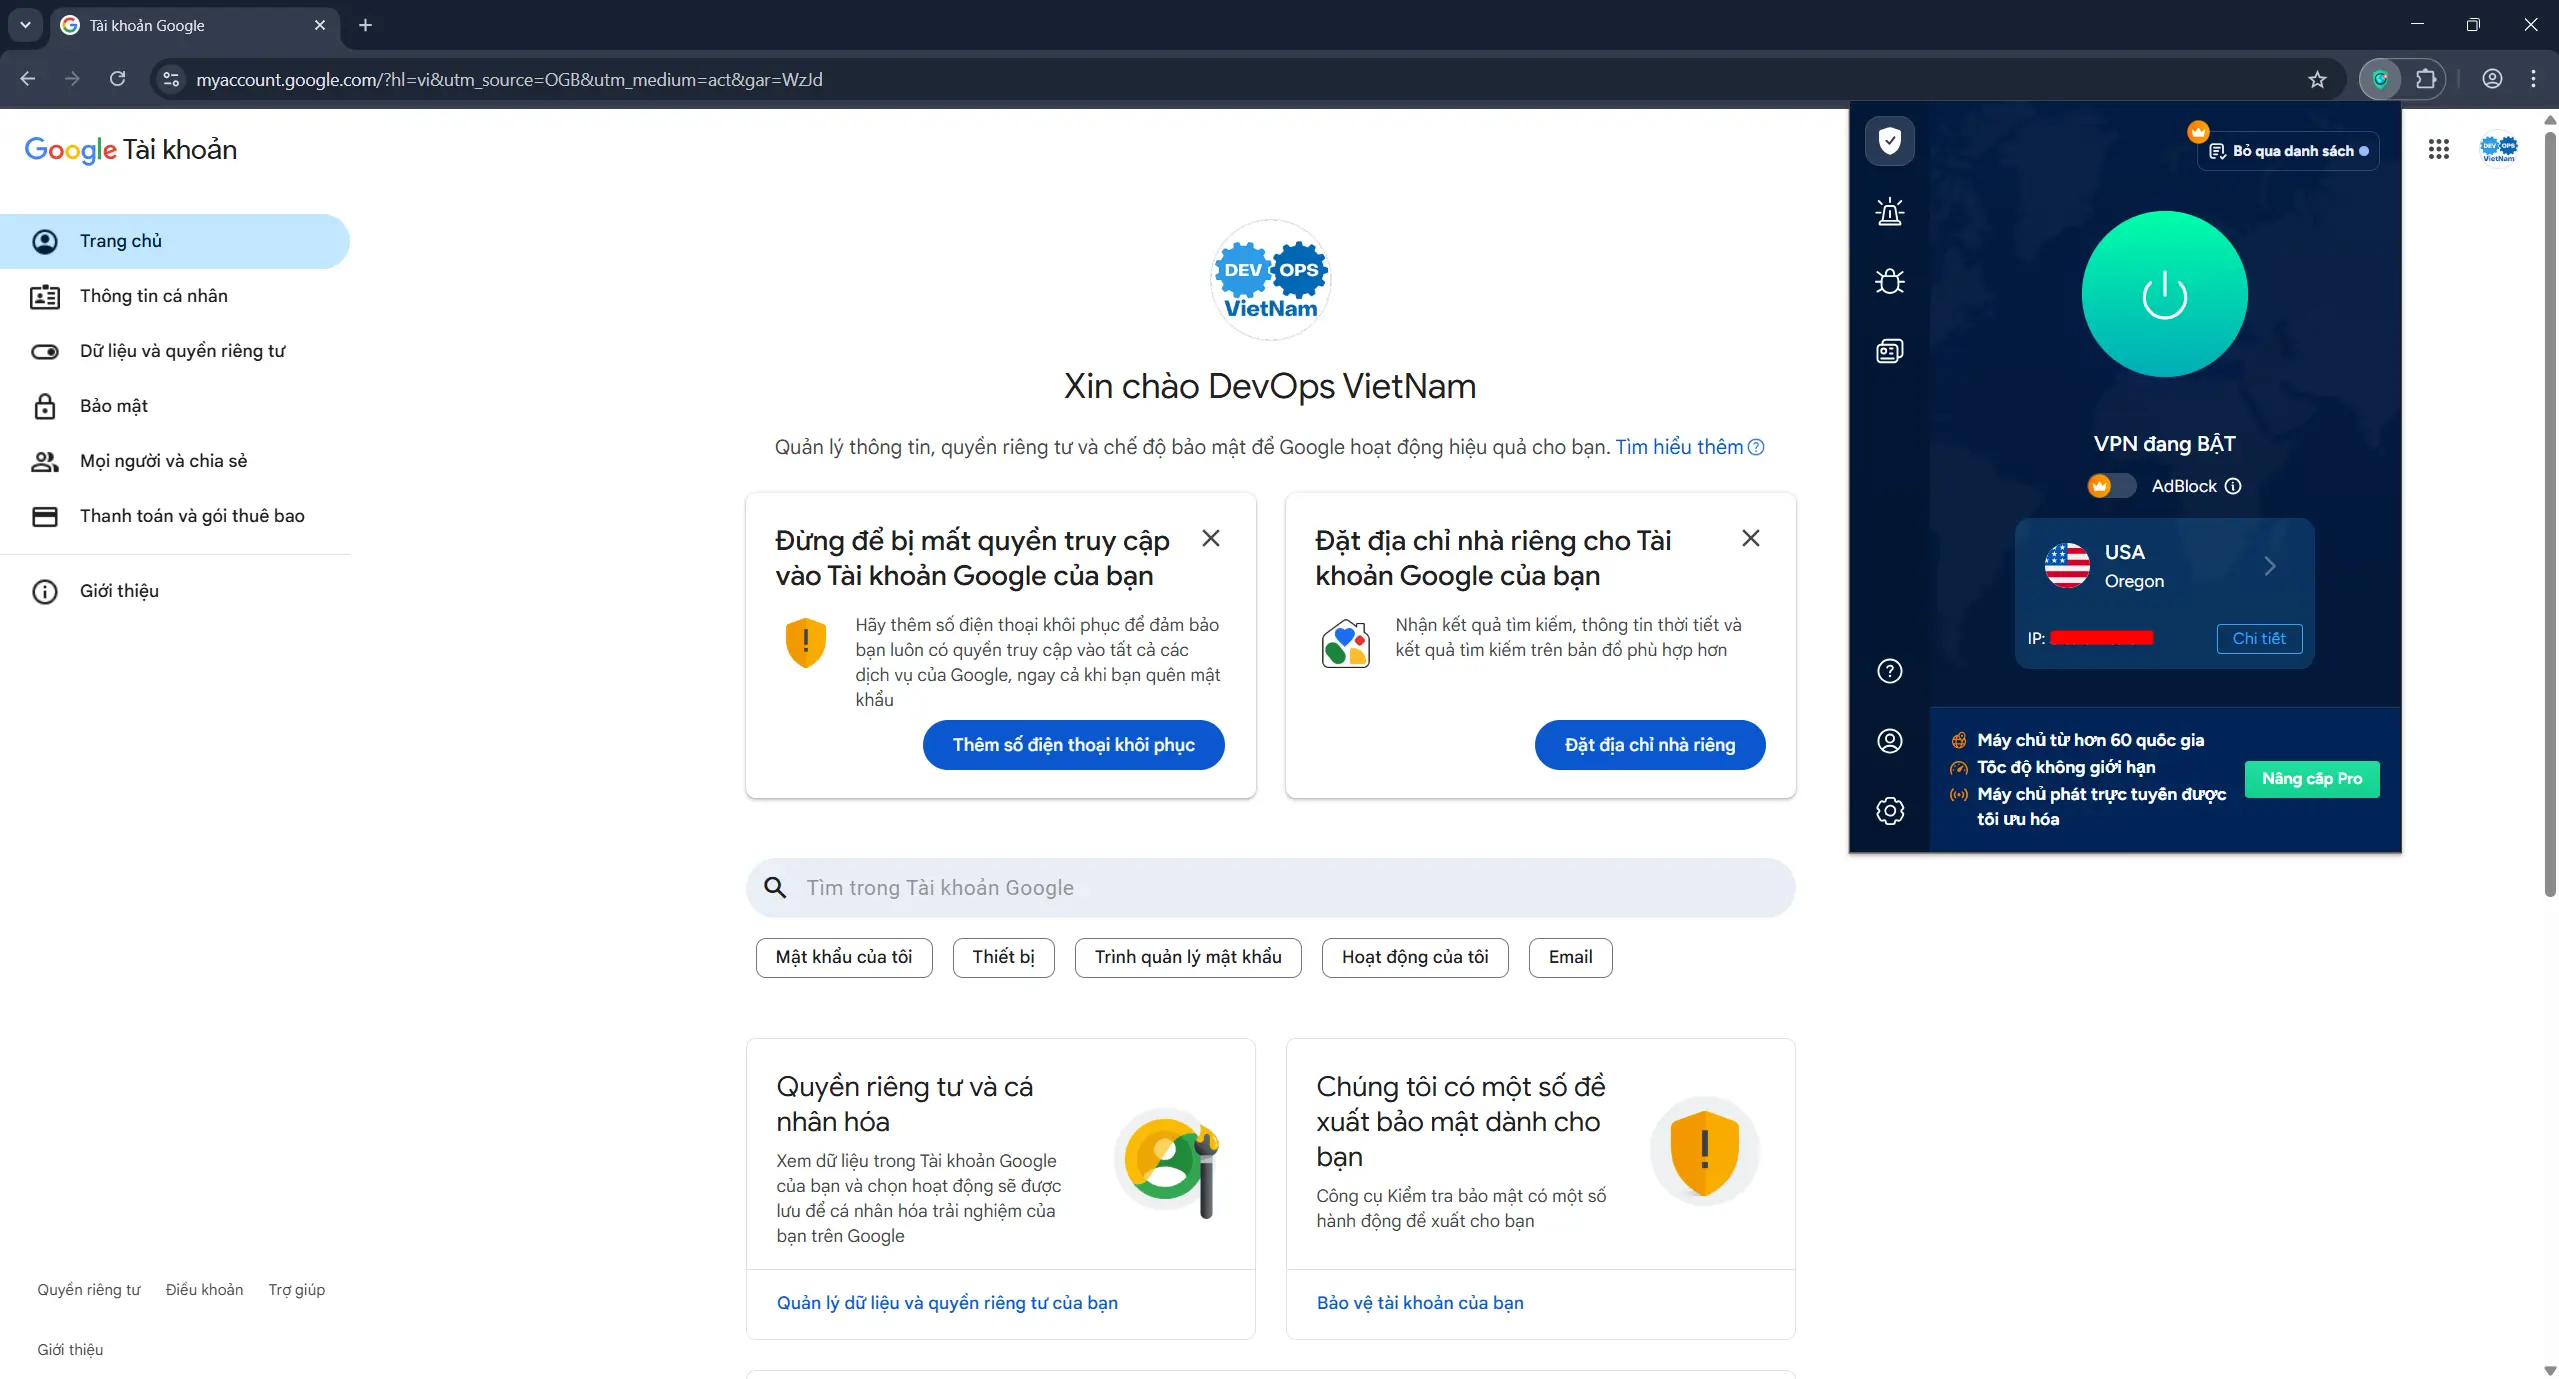Viewport: 2559px width, 1379px height.
Task: Click the Trợ giúp footer link
Action: [x=296, y=1290]
